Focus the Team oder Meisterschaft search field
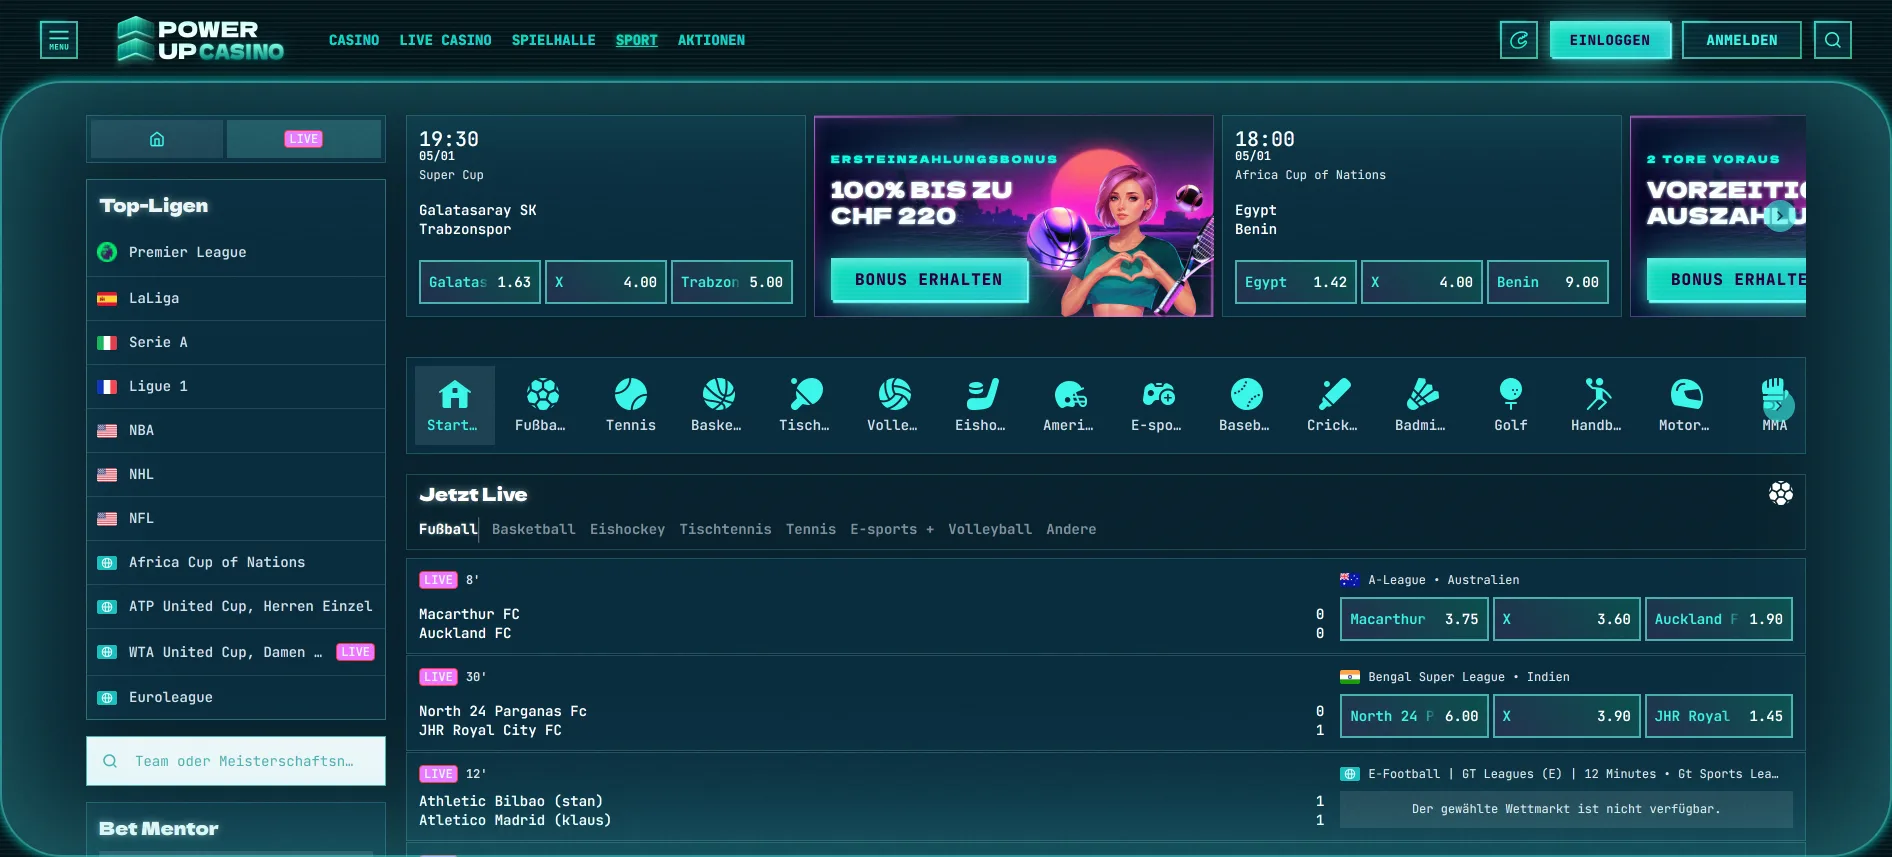Screen dimensions: 1892x857 pyautogui.click(x=236, y=761)
